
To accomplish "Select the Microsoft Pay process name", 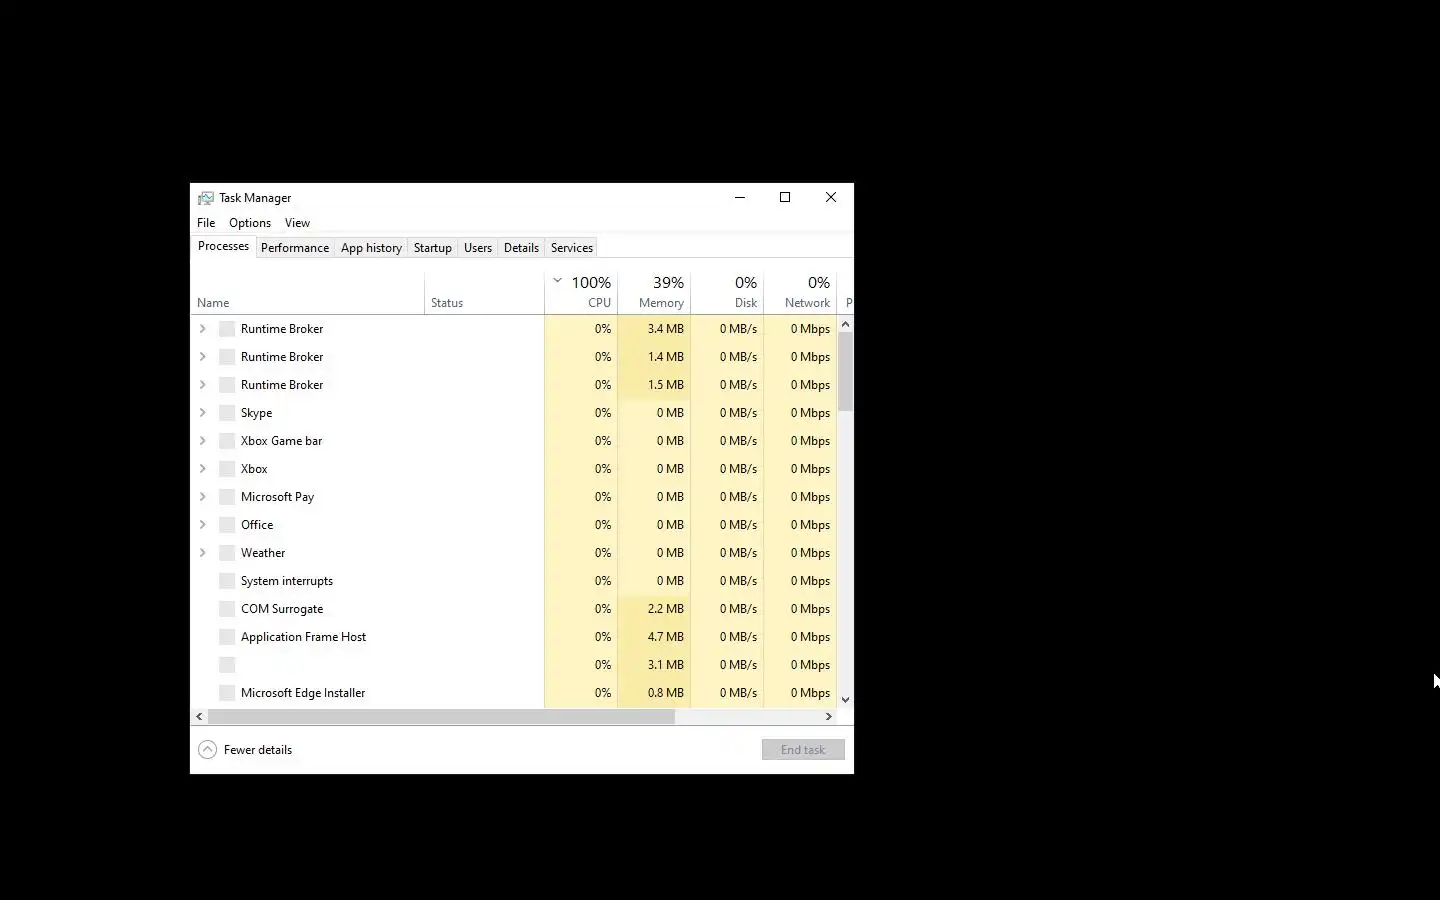I will (x=277, y=497).
